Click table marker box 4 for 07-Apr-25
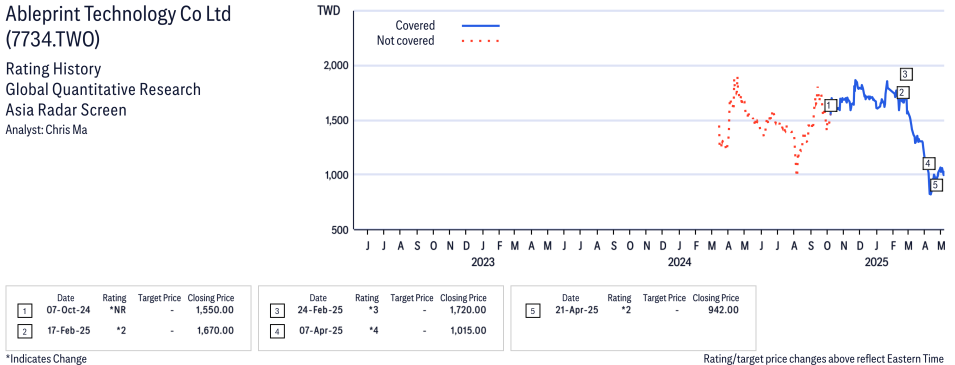Screen dimensions: 955x365 pos(277,330)
